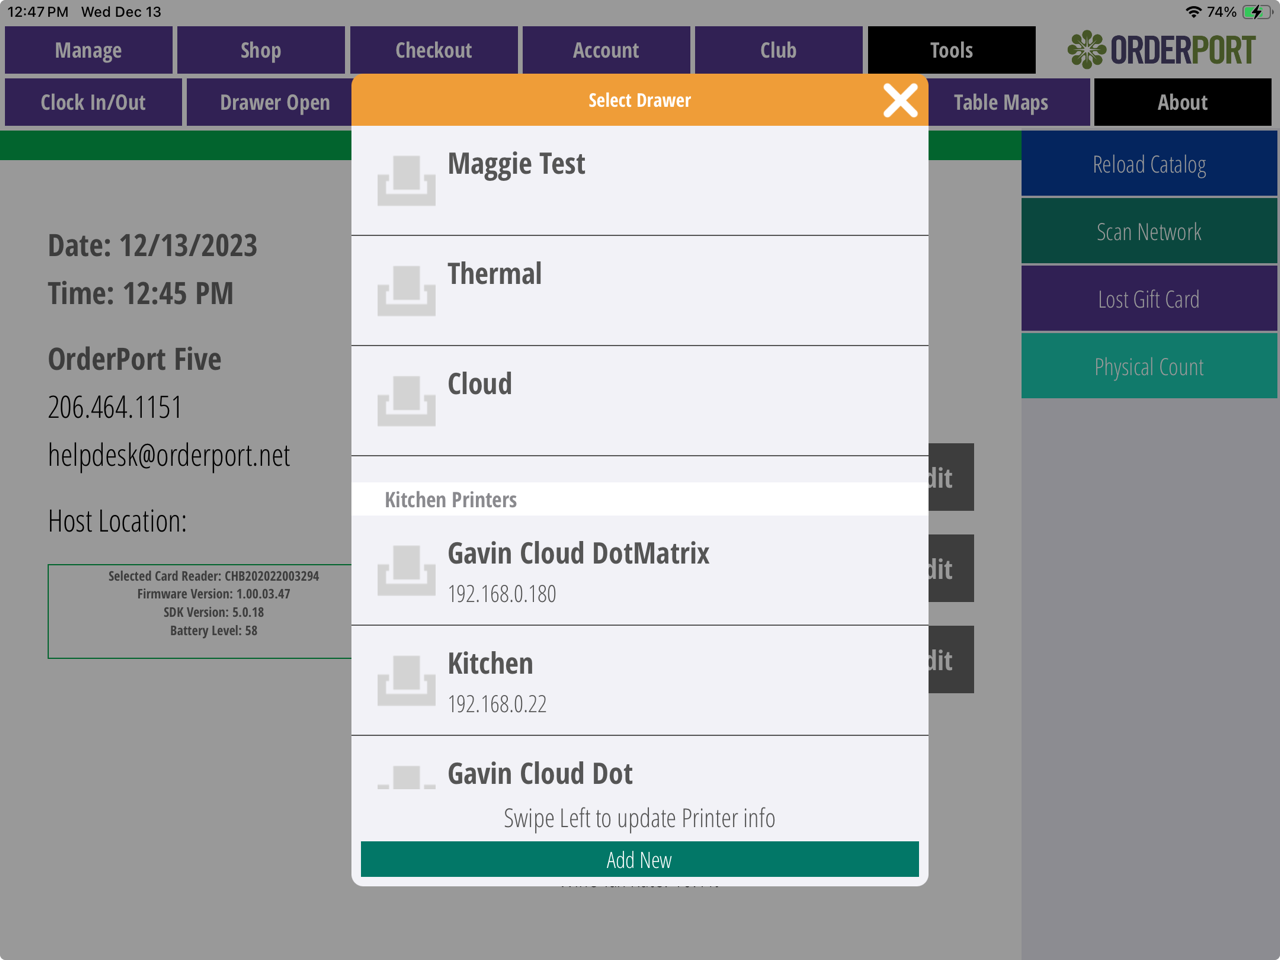
Task: Click the status bar clock 12:47 PM
Action: coord(38,12)
